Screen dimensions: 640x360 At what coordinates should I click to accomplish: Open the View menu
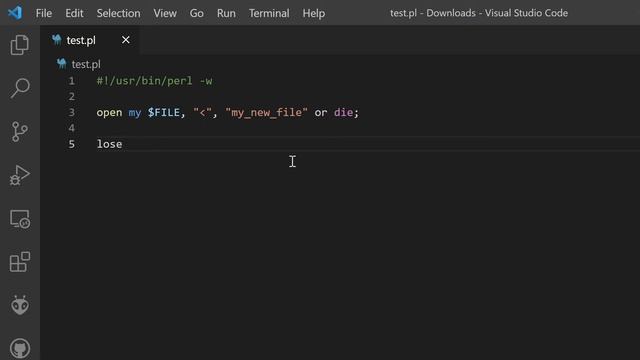coord(165,13)
